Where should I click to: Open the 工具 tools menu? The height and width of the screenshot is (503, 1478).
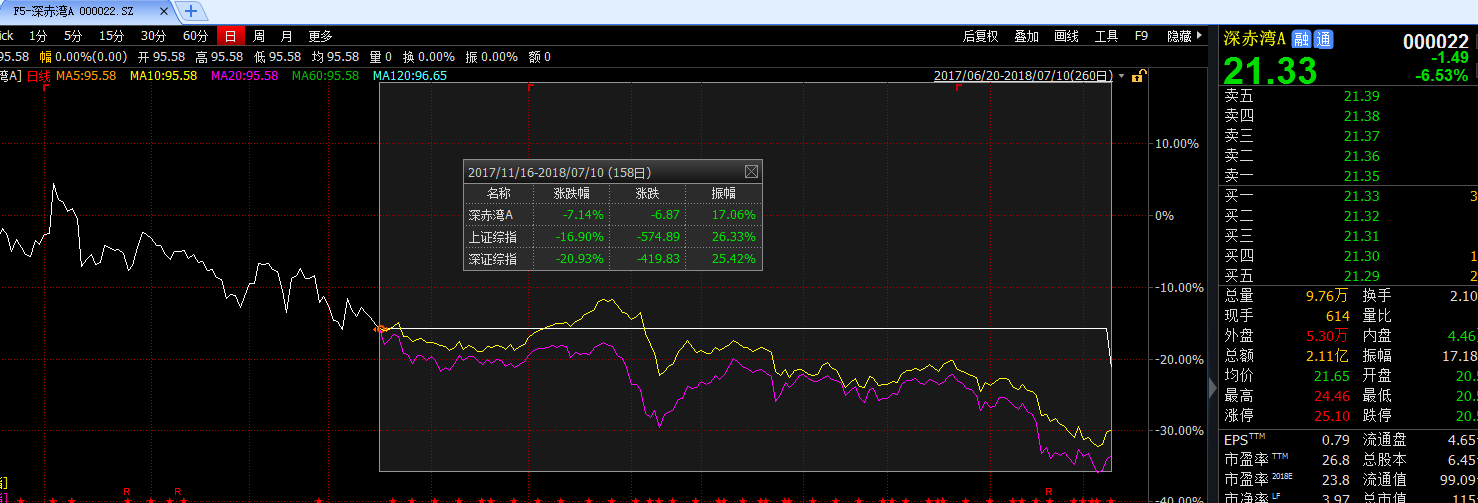[x=1106, y=36]
